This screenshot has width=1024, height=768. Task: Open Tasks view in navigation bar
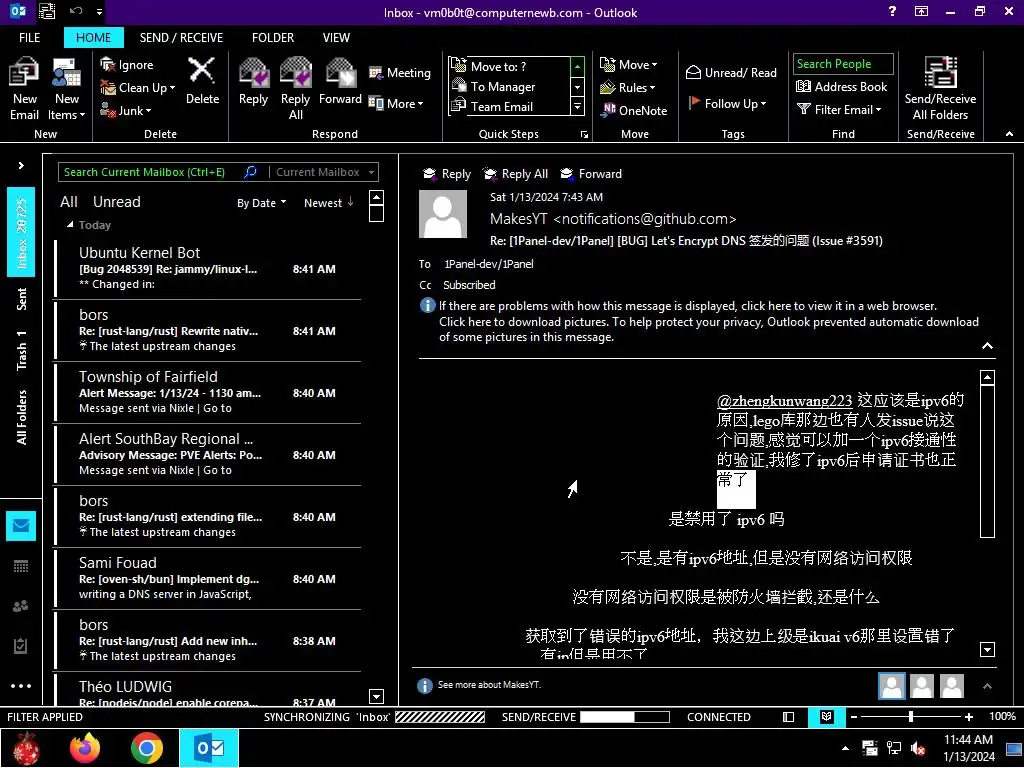pyautogui.click(x=21, y=646)
